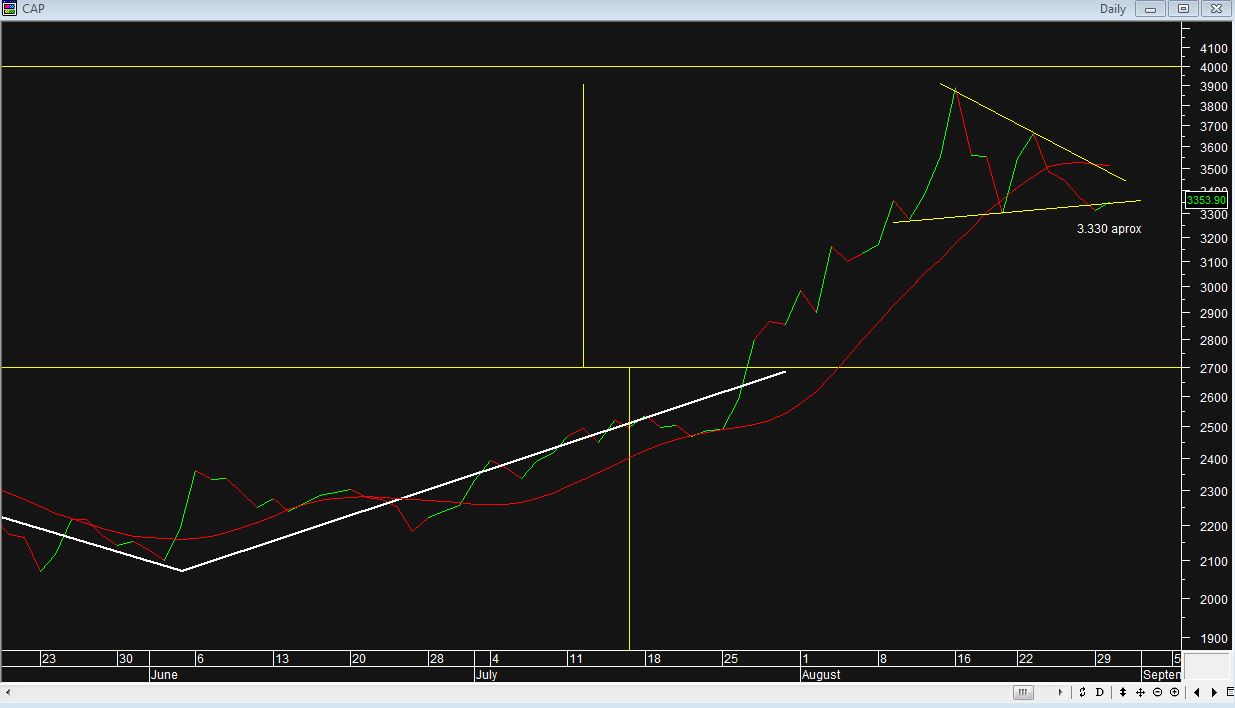The height and width of the screenshot is (708, 1235).
Task: Click the date label 29
Action: click(1103, 658)
